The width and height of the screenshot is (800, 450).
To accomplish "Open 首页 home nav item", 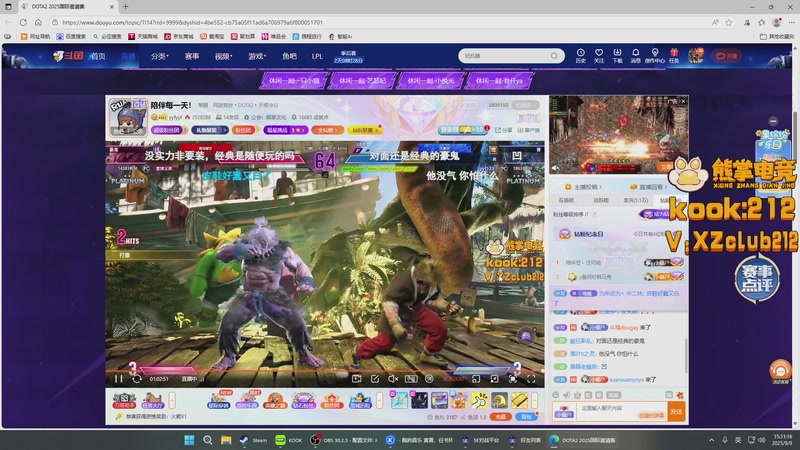I will [x=98, y=56].
